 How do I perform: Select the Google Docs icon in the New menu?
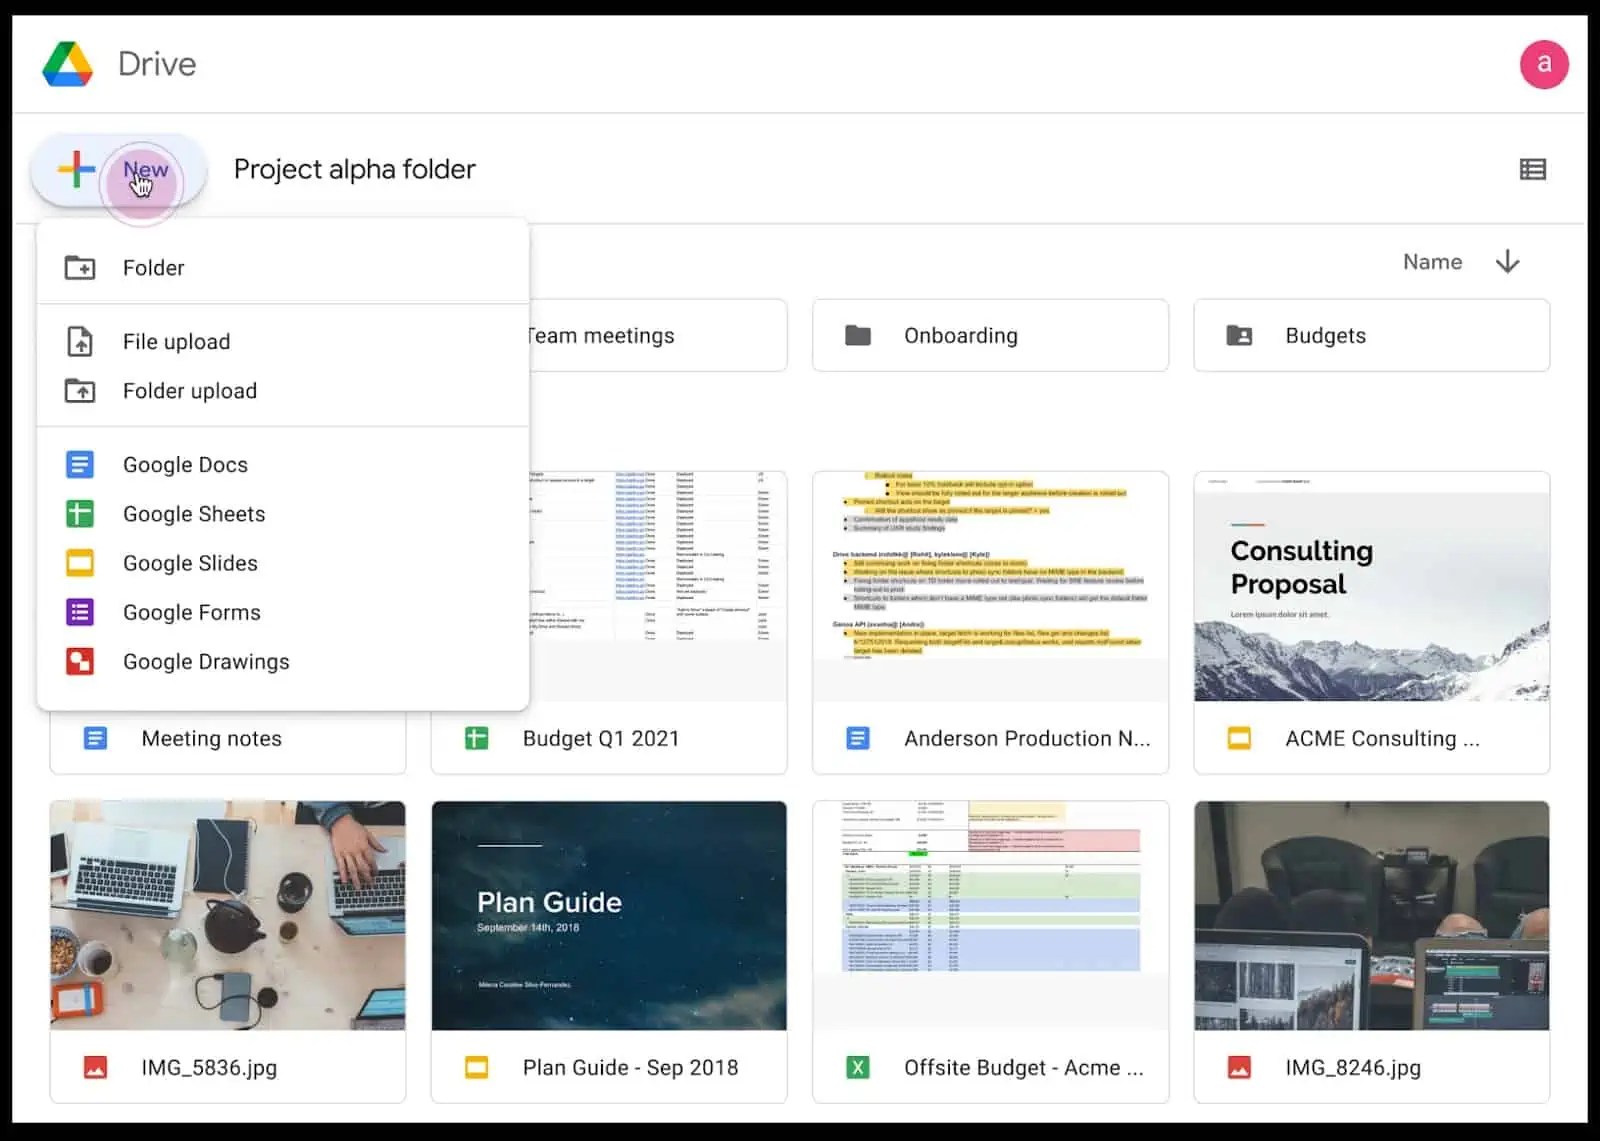[81, 464]
